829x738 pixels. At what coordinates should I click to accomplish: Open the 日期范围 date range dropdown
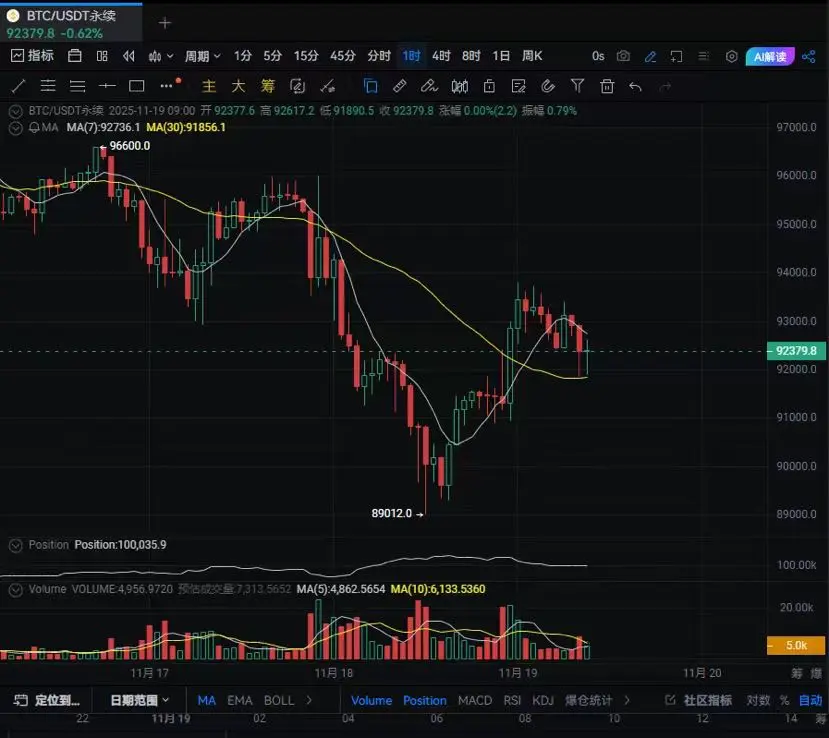pos(139,700)
